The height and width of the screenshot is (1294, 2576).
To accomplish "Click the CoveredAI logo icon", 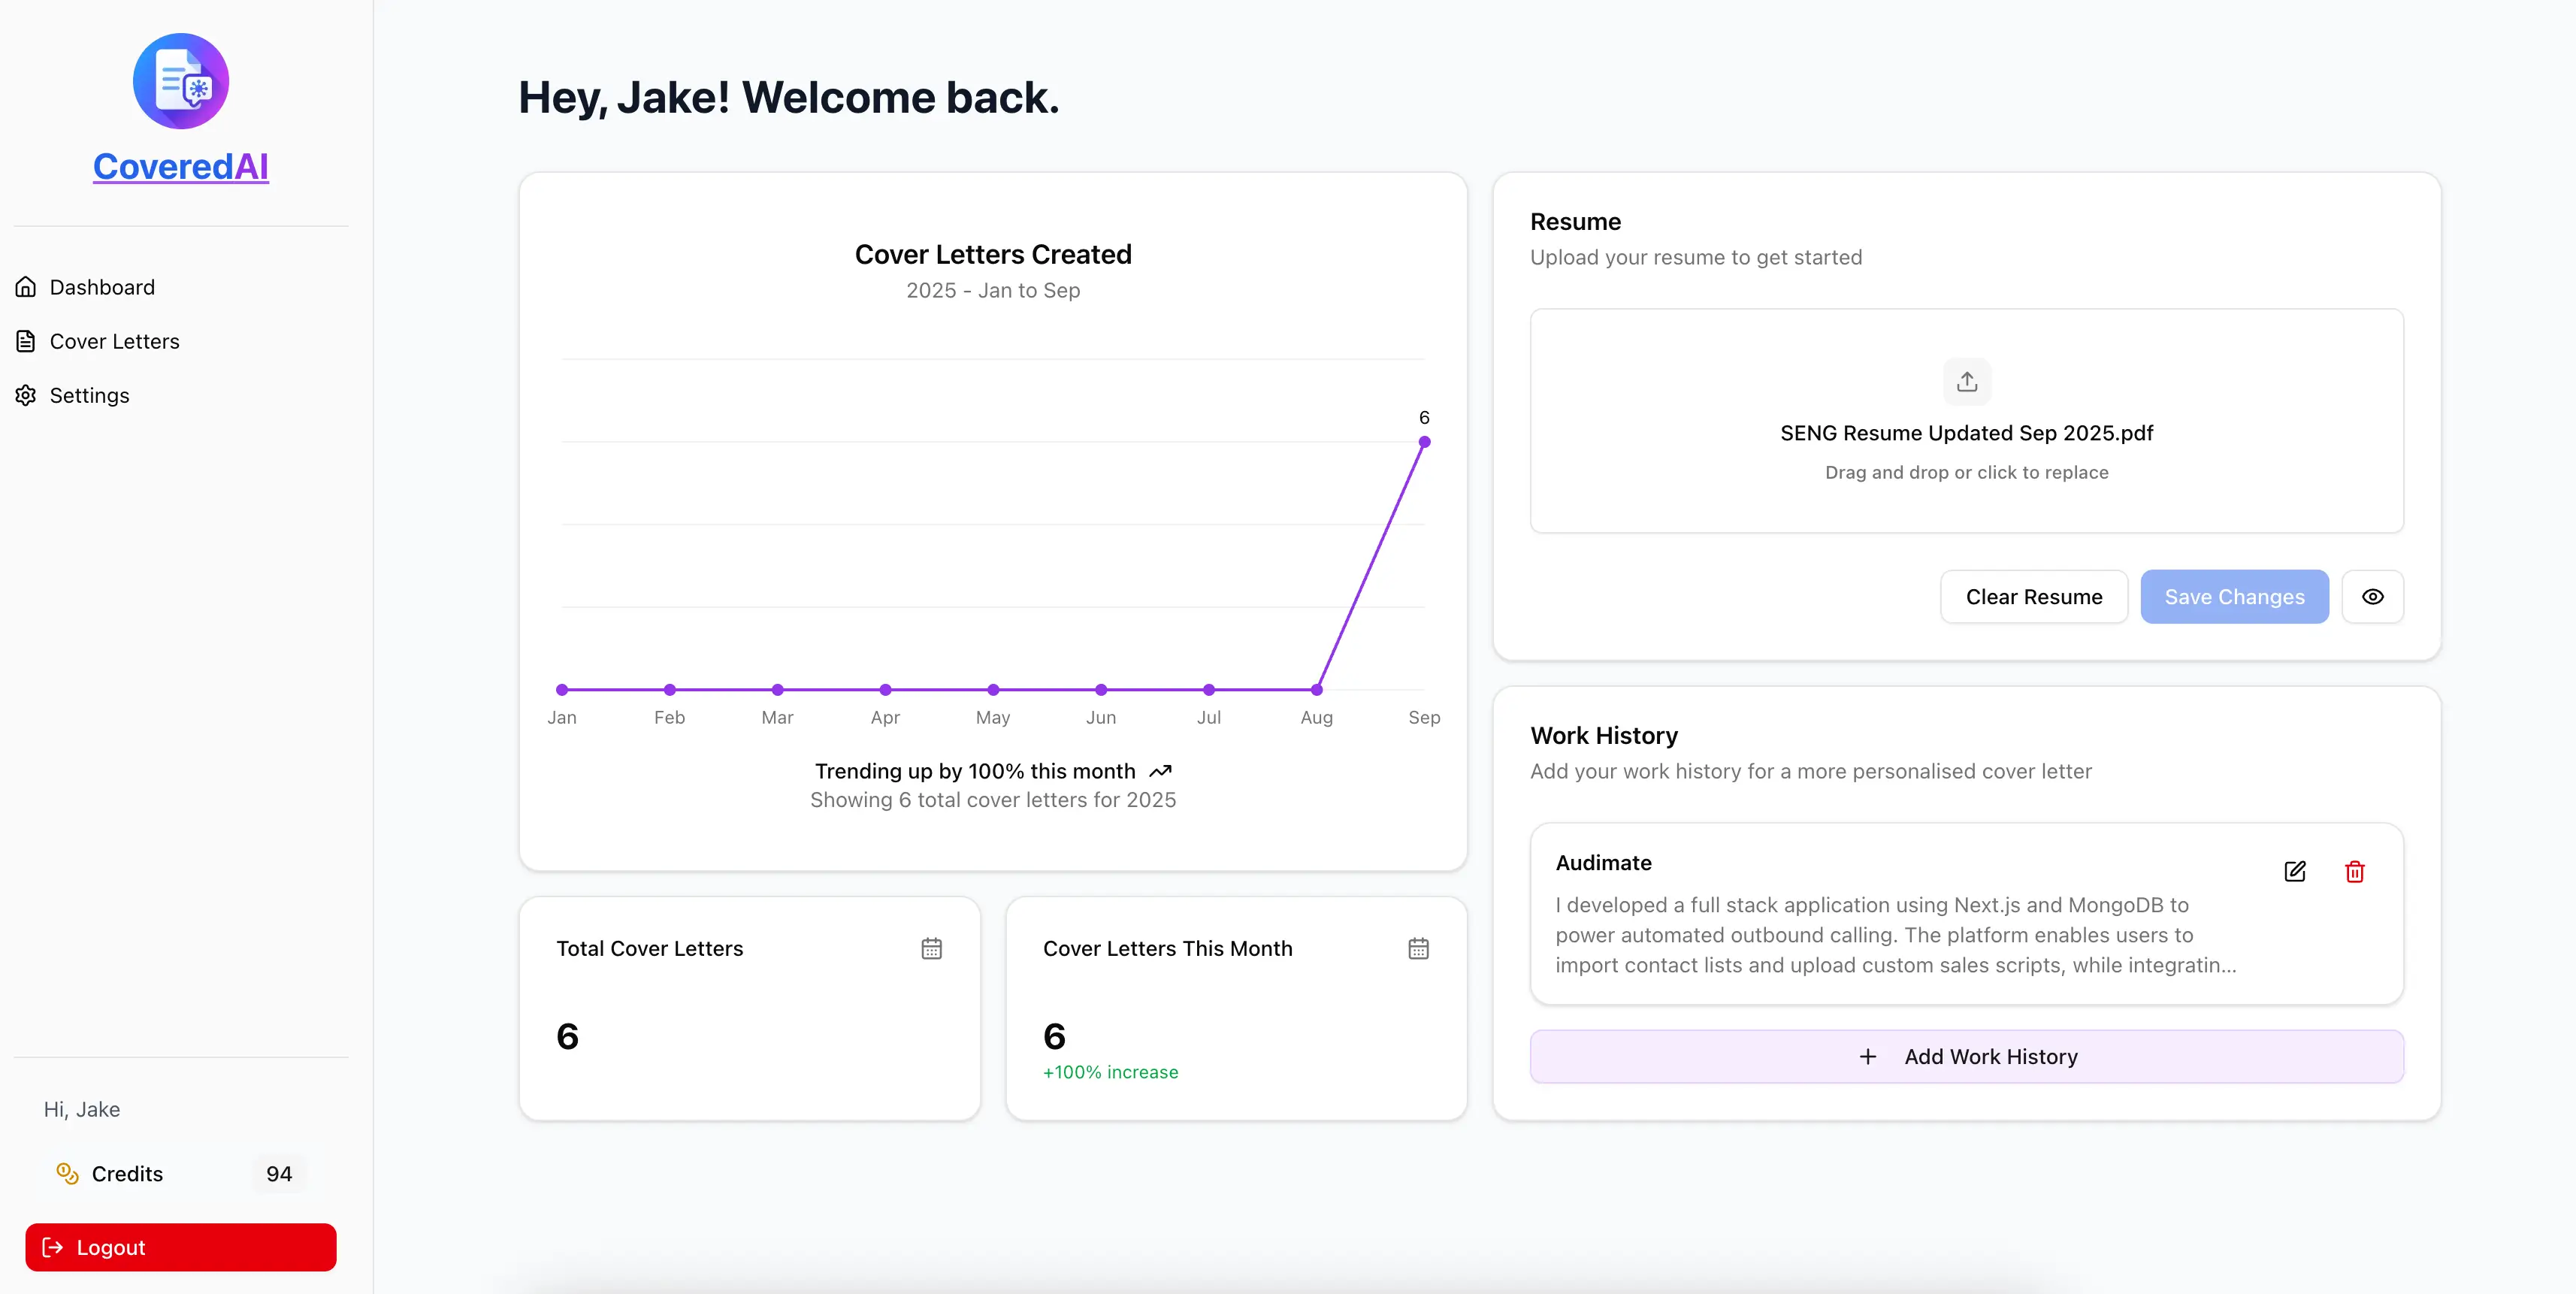I will pos(181,81).
